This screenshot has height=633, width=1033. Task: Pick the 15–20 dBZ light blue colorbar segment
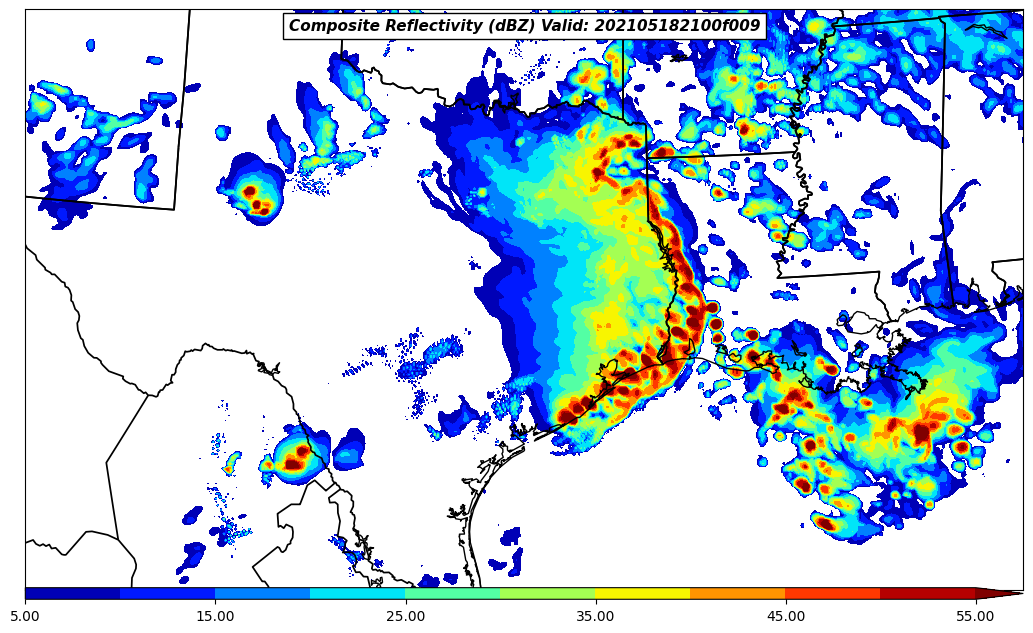262,593
